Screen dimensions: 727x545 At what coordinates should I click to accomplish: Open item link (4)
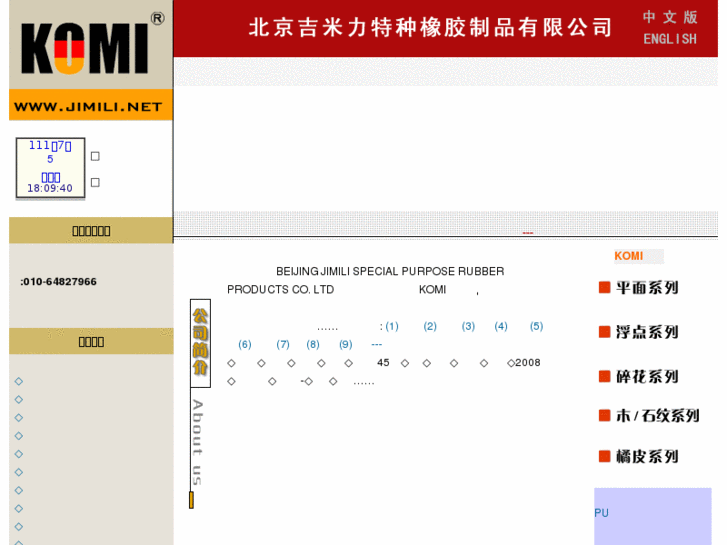click(x=501, y=327)
